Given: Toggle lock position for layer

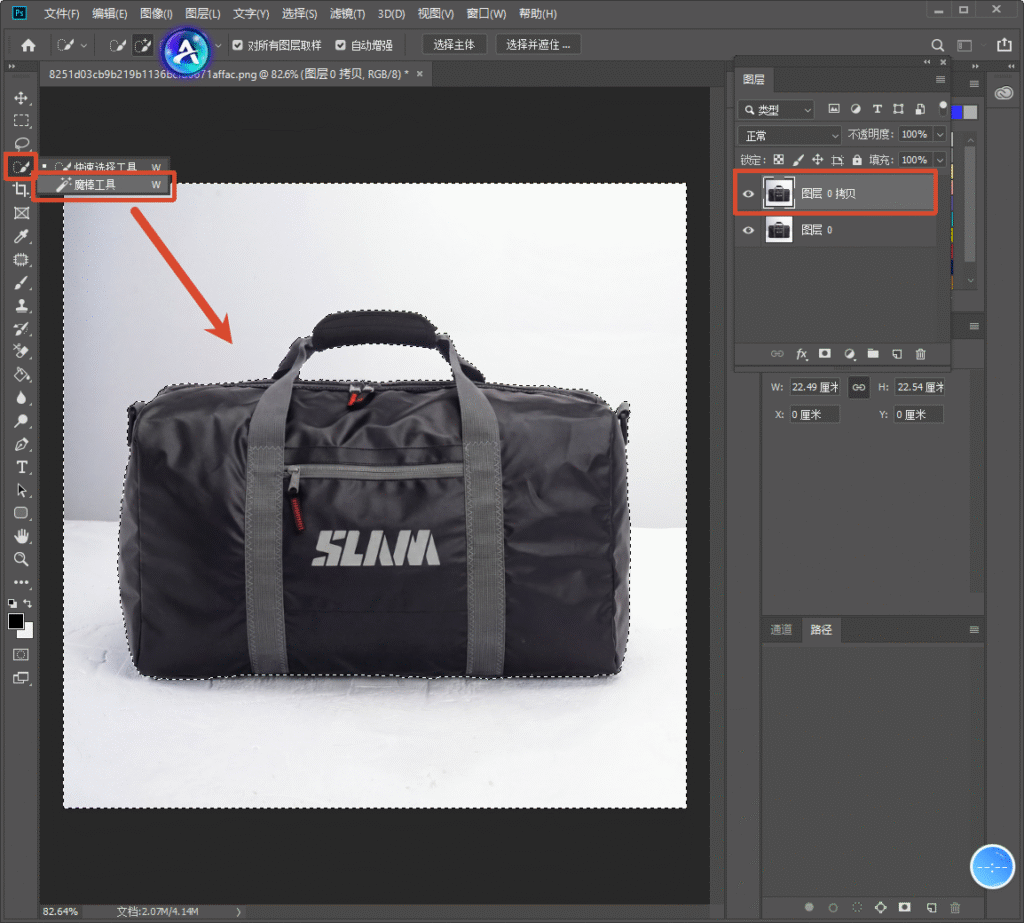Looking at the screenshot, I should click(x=818, y=159).
